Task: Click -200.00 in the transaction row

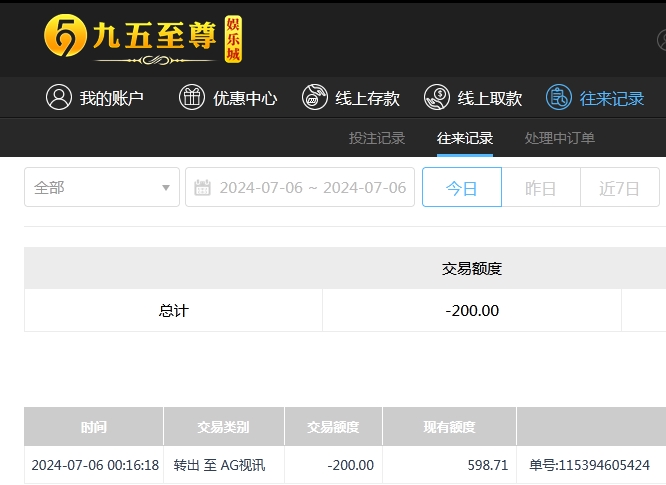Action: point(350,465)
